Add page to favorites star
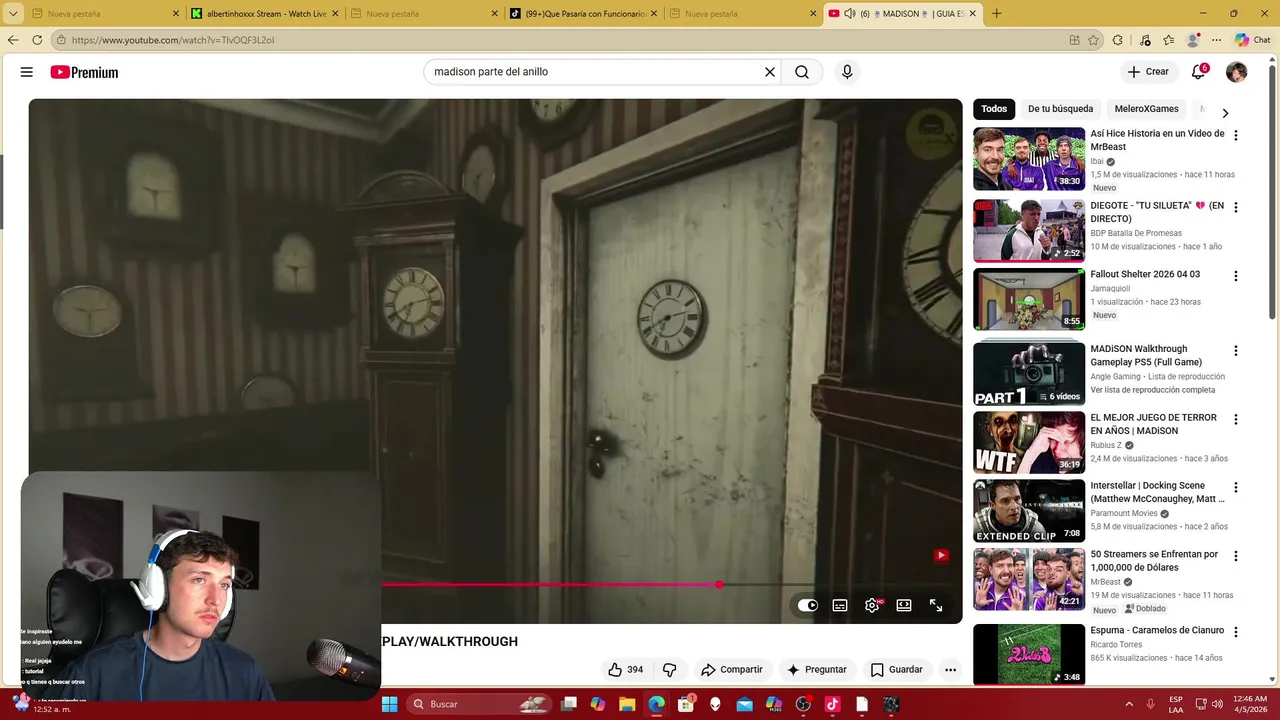This screenshot has height=720, width=1280. pyautogui.click(x=1093, y=40)
